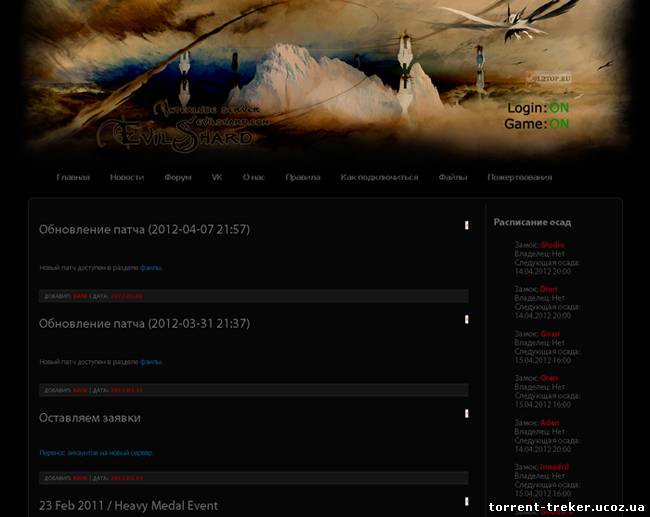Screen dimensions: 650x517
Task: Select the Giran castle name
Action: coord(550,334)
